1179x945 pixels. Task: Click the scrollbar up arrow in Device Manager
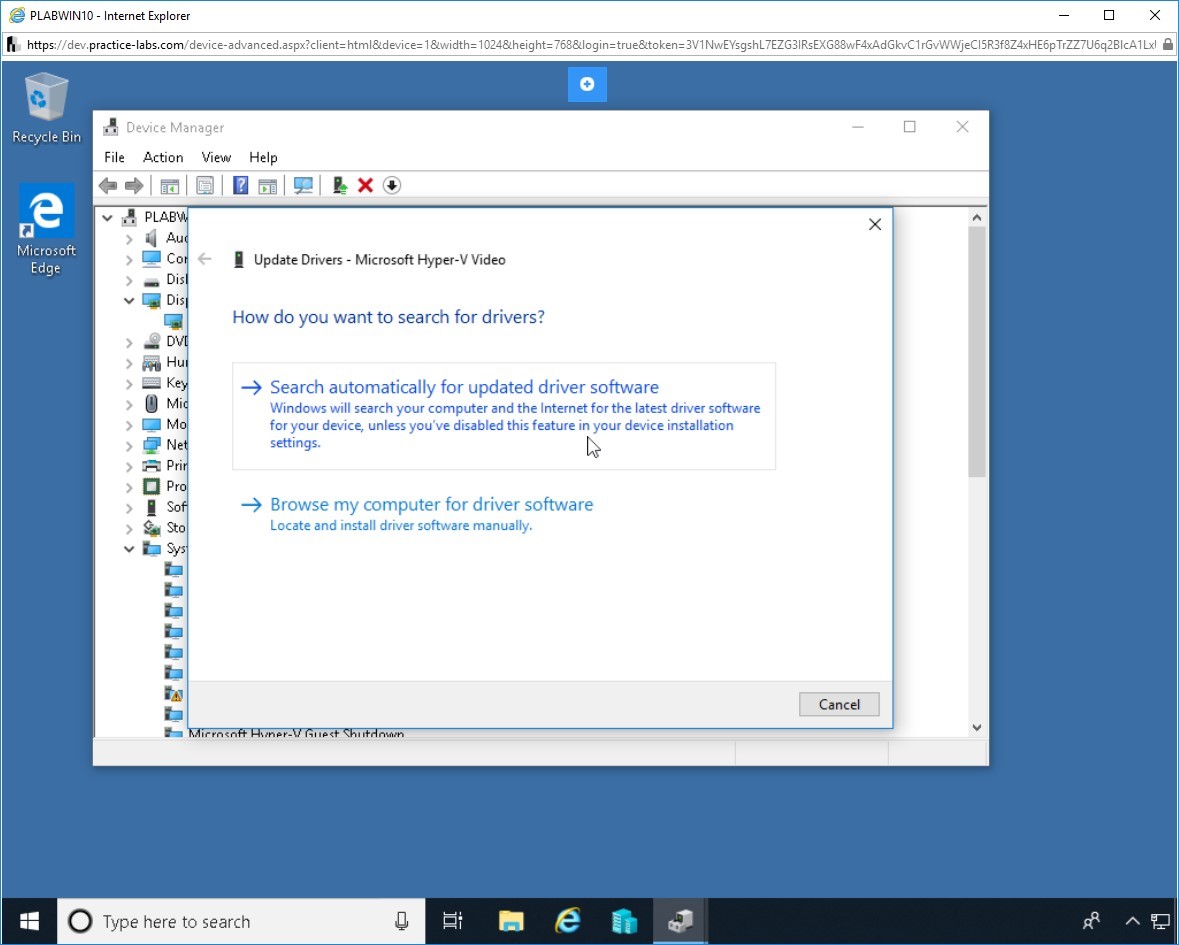pos(977,218)
